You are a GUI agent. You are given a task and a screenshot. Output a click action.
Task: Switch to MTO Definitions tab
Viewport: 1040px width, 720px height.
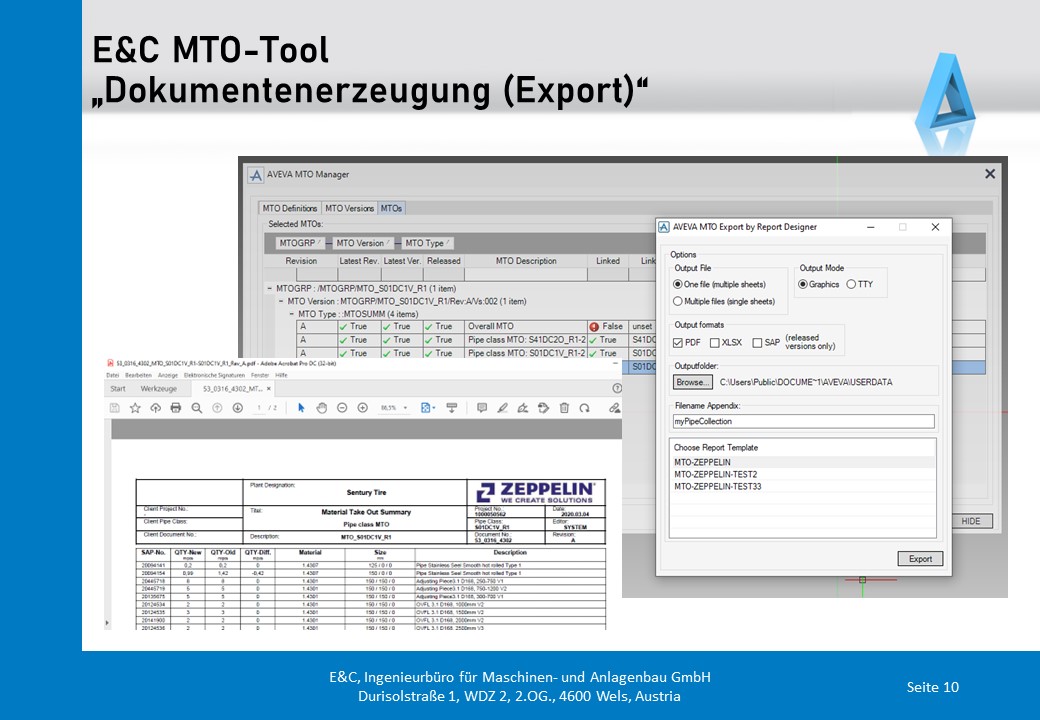point(290,208)
